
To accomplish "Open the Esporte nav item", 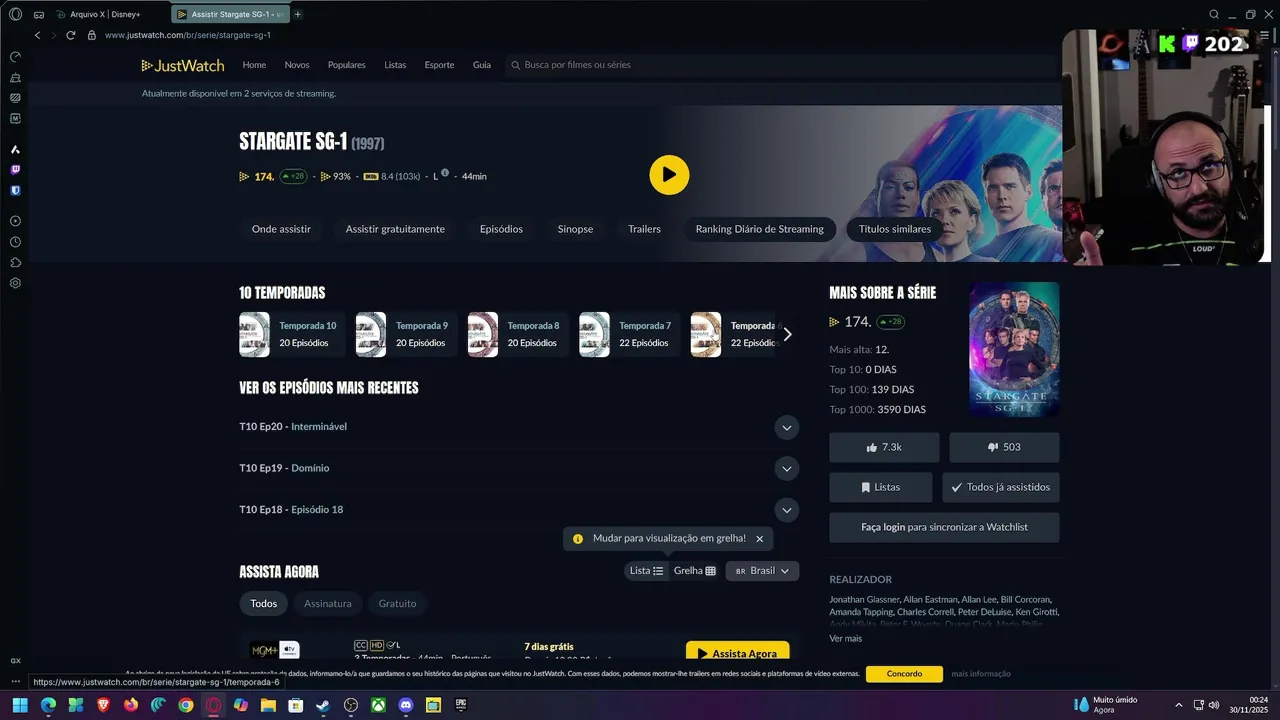I will coord(439,65).
